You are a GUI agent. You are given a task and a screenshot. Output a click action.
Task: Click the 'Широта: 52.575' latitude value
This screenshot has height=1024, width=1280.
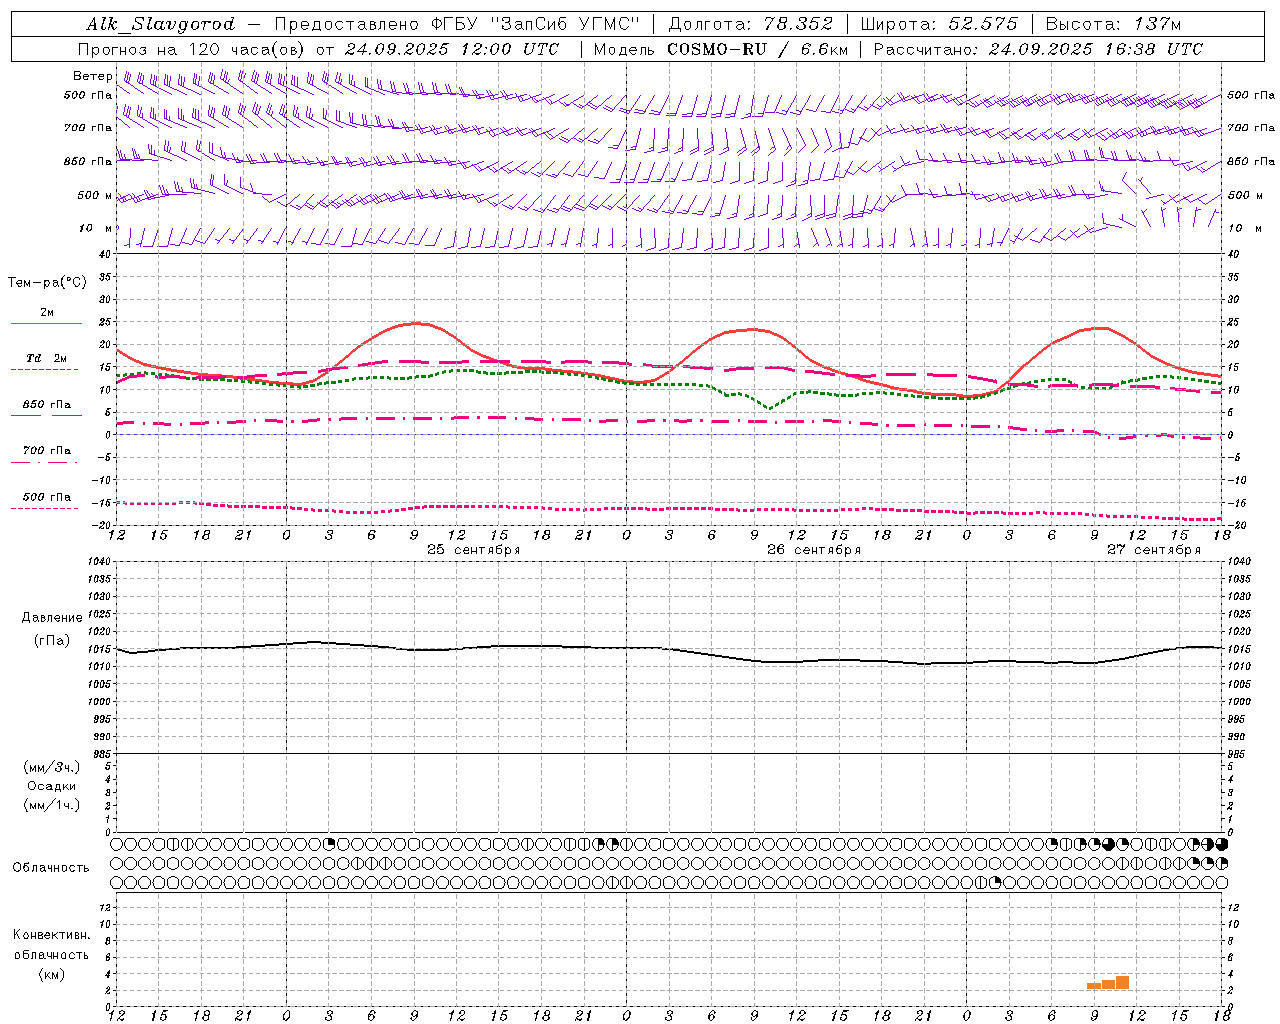coord(939,24)
